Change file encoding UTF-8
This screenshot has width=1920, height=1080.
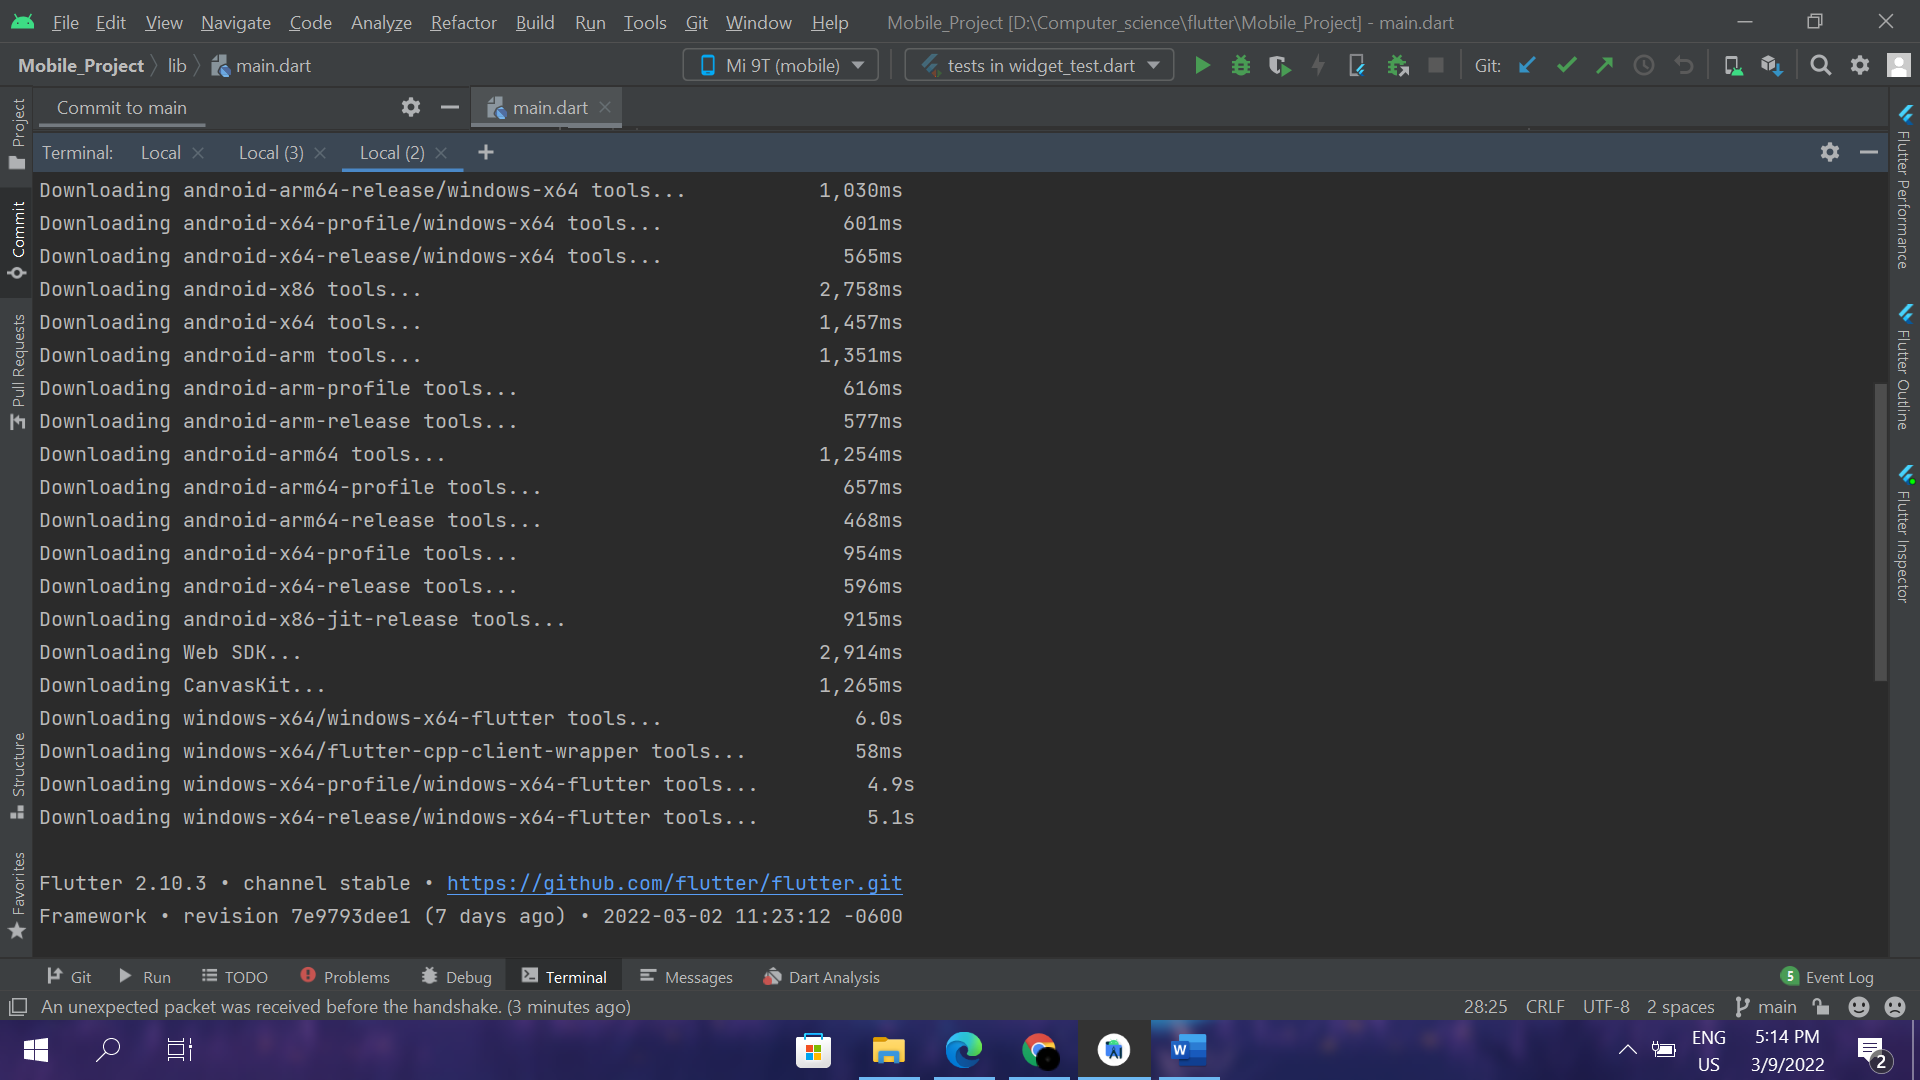1606,1007
